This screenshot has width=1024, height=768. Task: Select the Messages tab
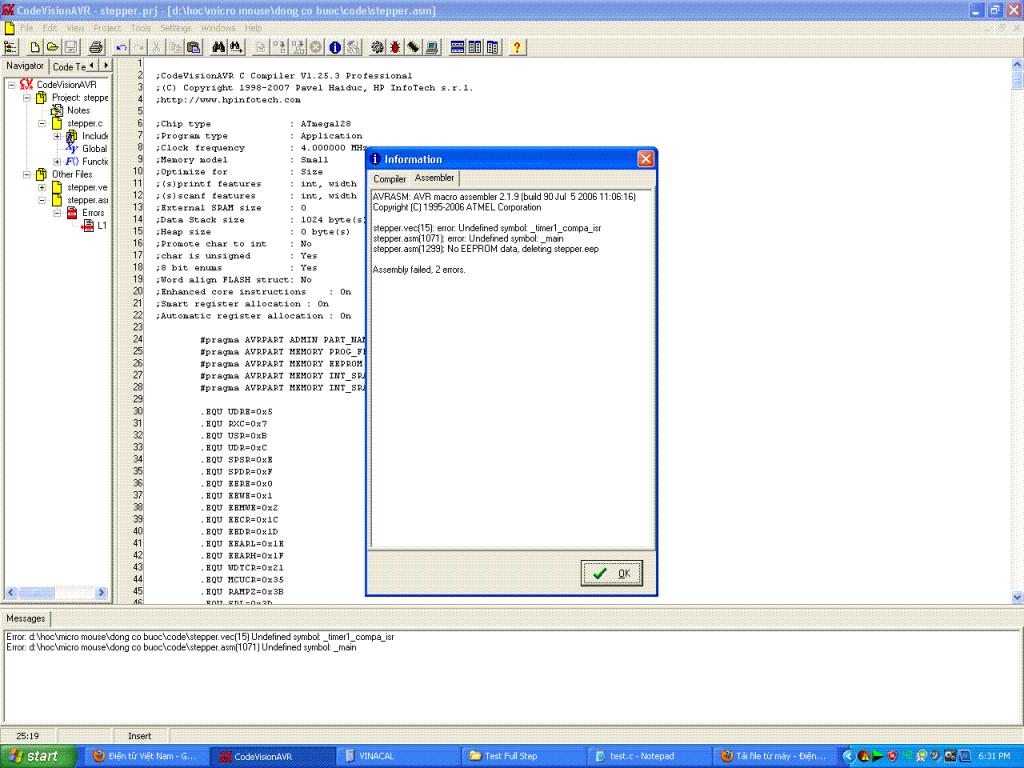point(26,618)
